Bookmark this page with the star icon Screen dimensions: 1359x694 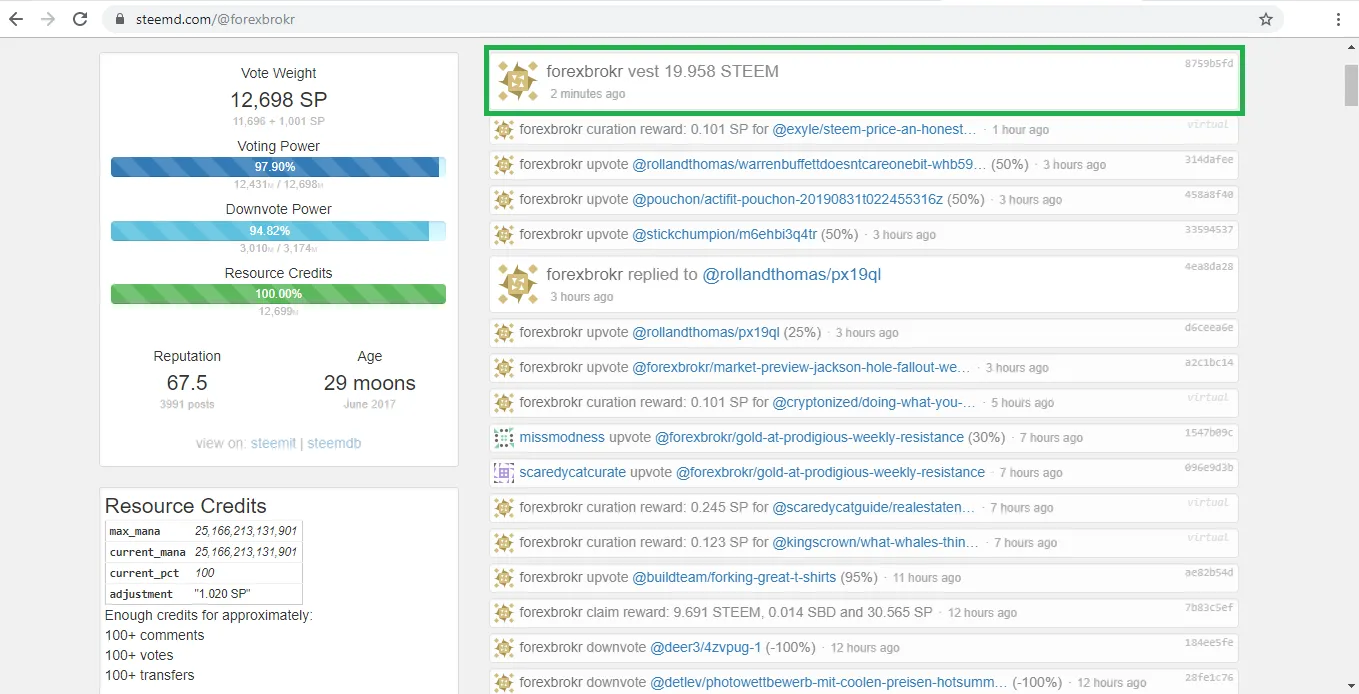point(1266,19)
